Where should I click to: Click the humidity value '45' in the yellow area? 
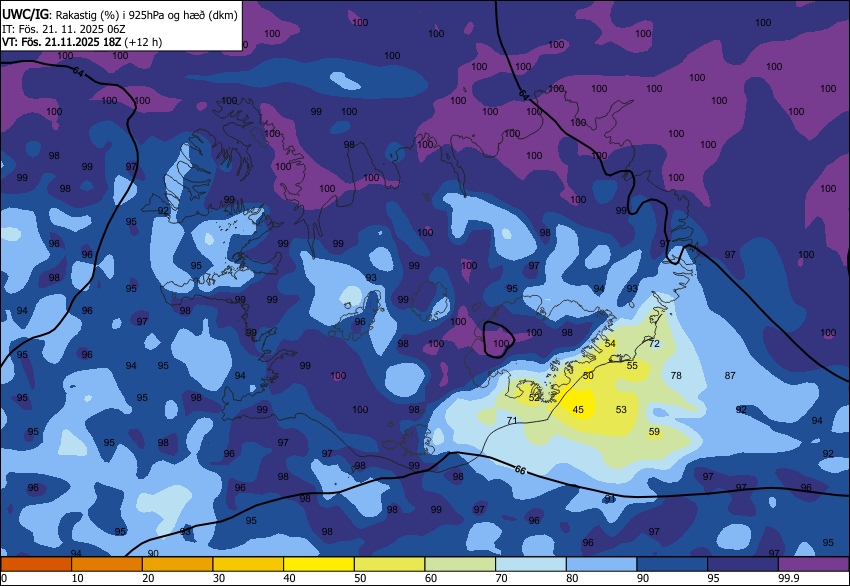(578, 409)
